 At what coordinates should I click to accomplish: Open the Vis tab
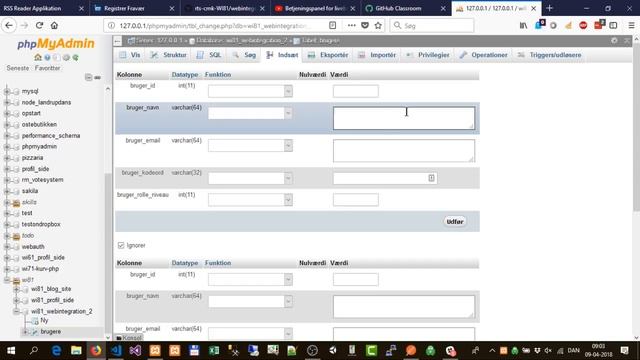coord(130,55)
